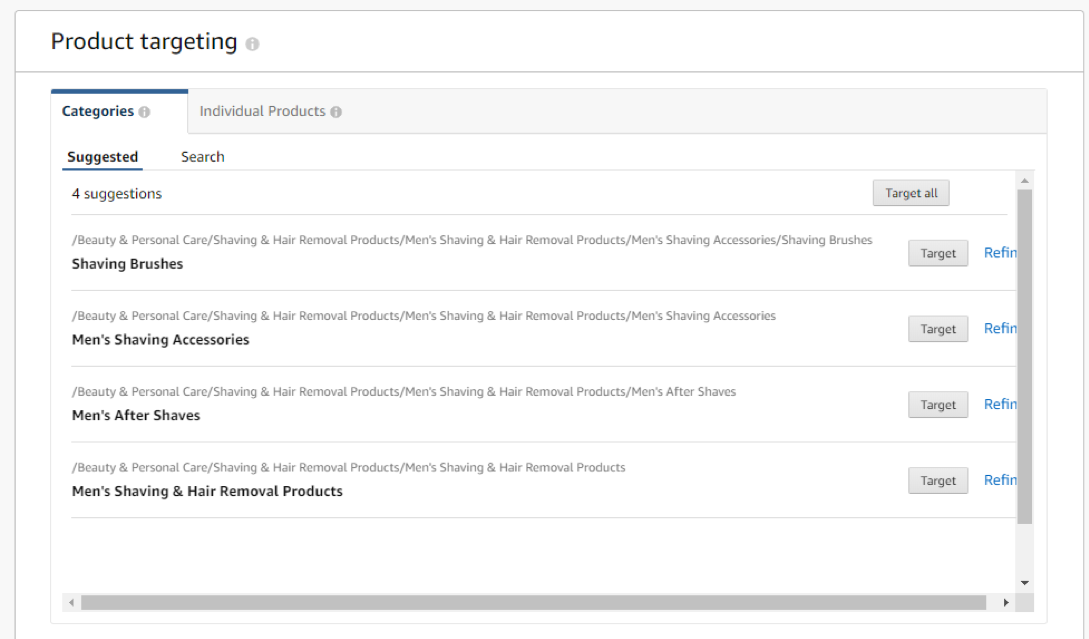Click the Men's Shaving Accessories name
The height and width of the screenshot is (639, 1089).
click(160, 340)
